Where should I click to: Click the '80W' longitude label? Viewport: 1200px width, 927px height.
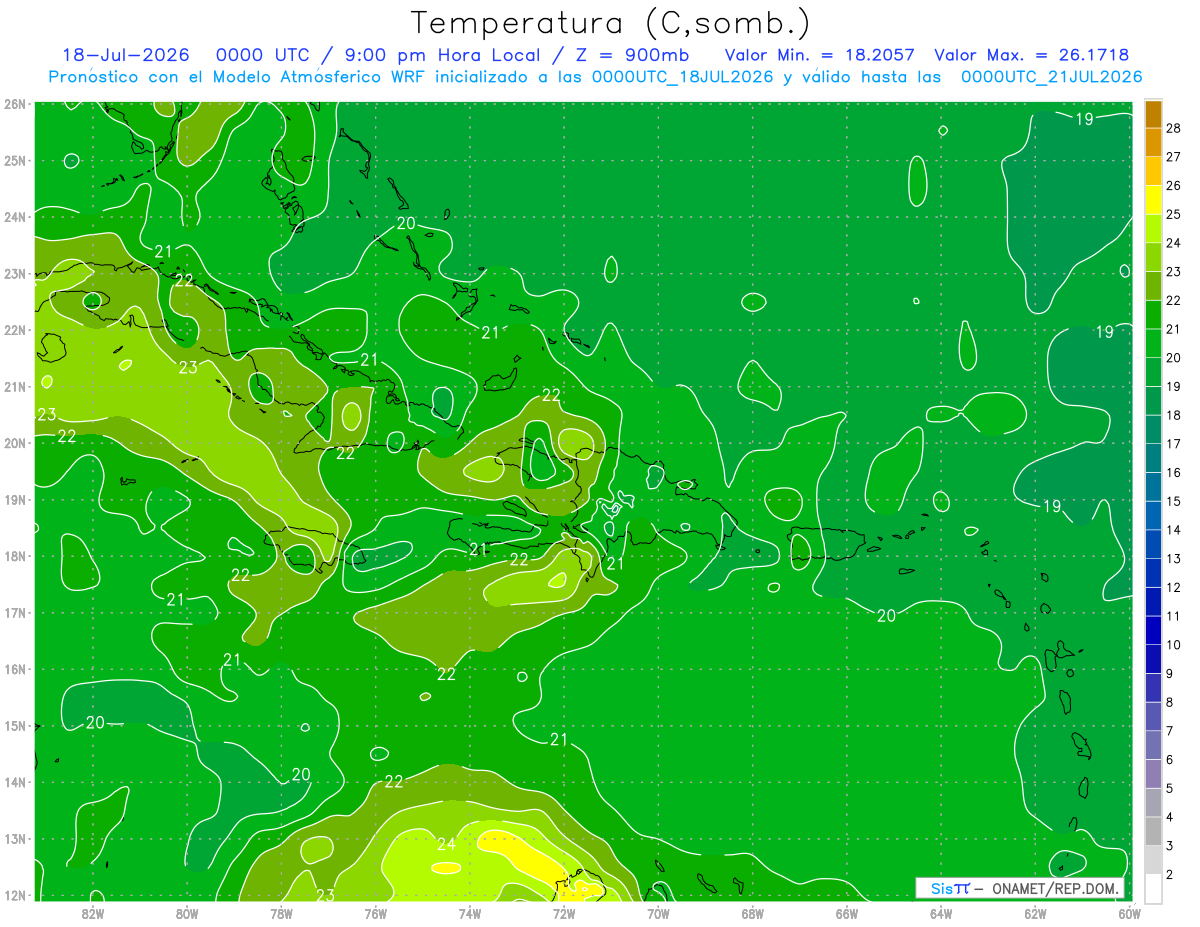click(187, 913)
